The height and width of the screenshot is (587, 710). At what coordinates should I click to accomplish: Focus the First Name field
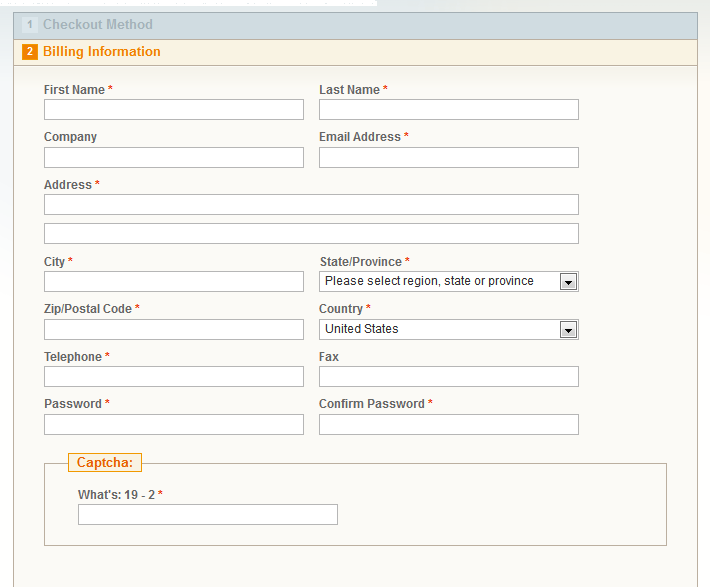pos(174,110)
